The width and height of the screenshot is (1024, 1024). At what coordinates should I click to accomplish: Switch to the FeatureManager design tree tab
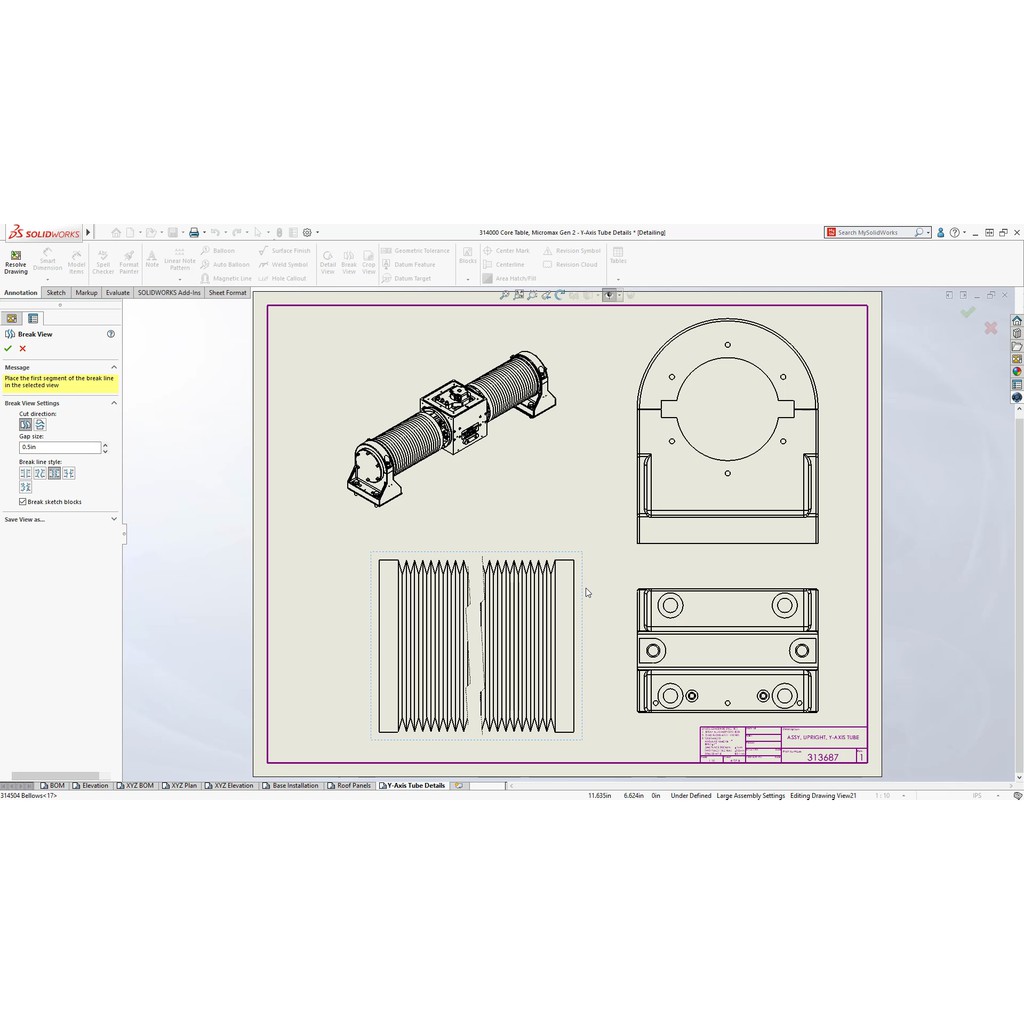[12, 318]
